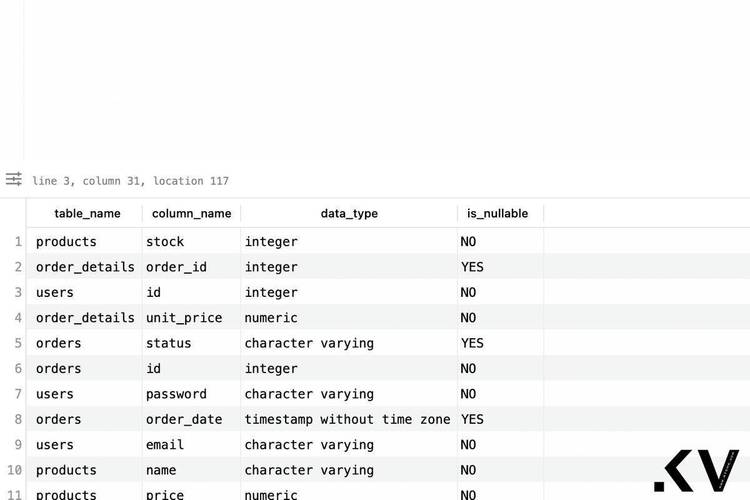Select 'timestamp without time zone' cell
The width and height of the screenshot is (750, 500).
click(347, 419)
